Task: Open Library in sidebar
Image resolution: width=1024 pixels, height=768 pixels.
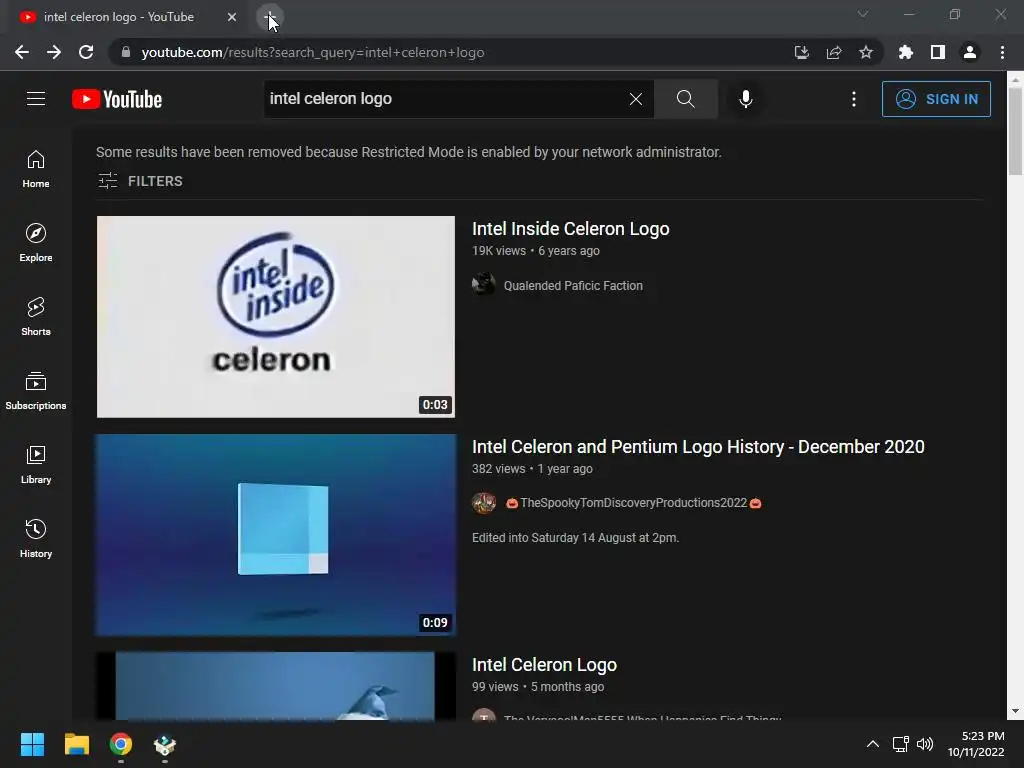Action: pos(36,464)
